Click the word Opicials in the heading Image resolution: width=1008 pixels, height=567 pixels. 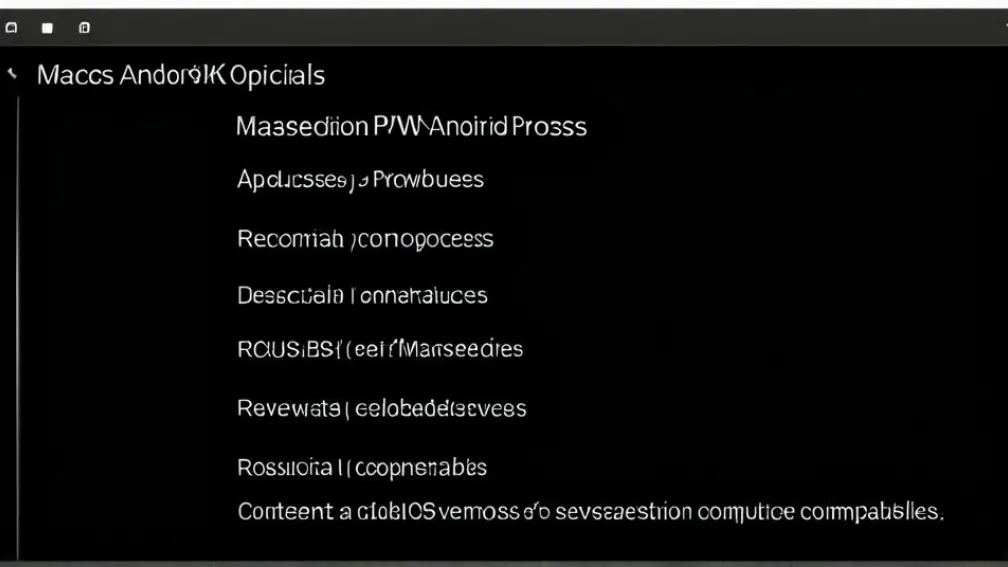tap(277, 75)
